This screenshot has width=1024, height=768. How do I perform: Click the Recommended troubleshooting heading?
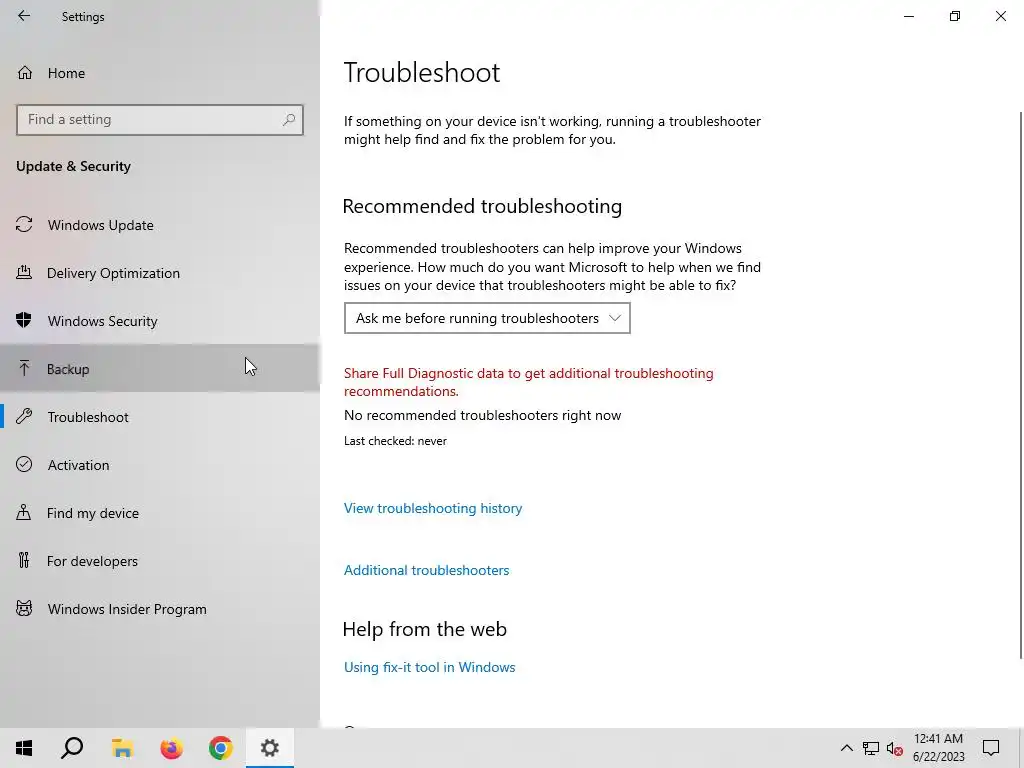click(x=482, y=206)
